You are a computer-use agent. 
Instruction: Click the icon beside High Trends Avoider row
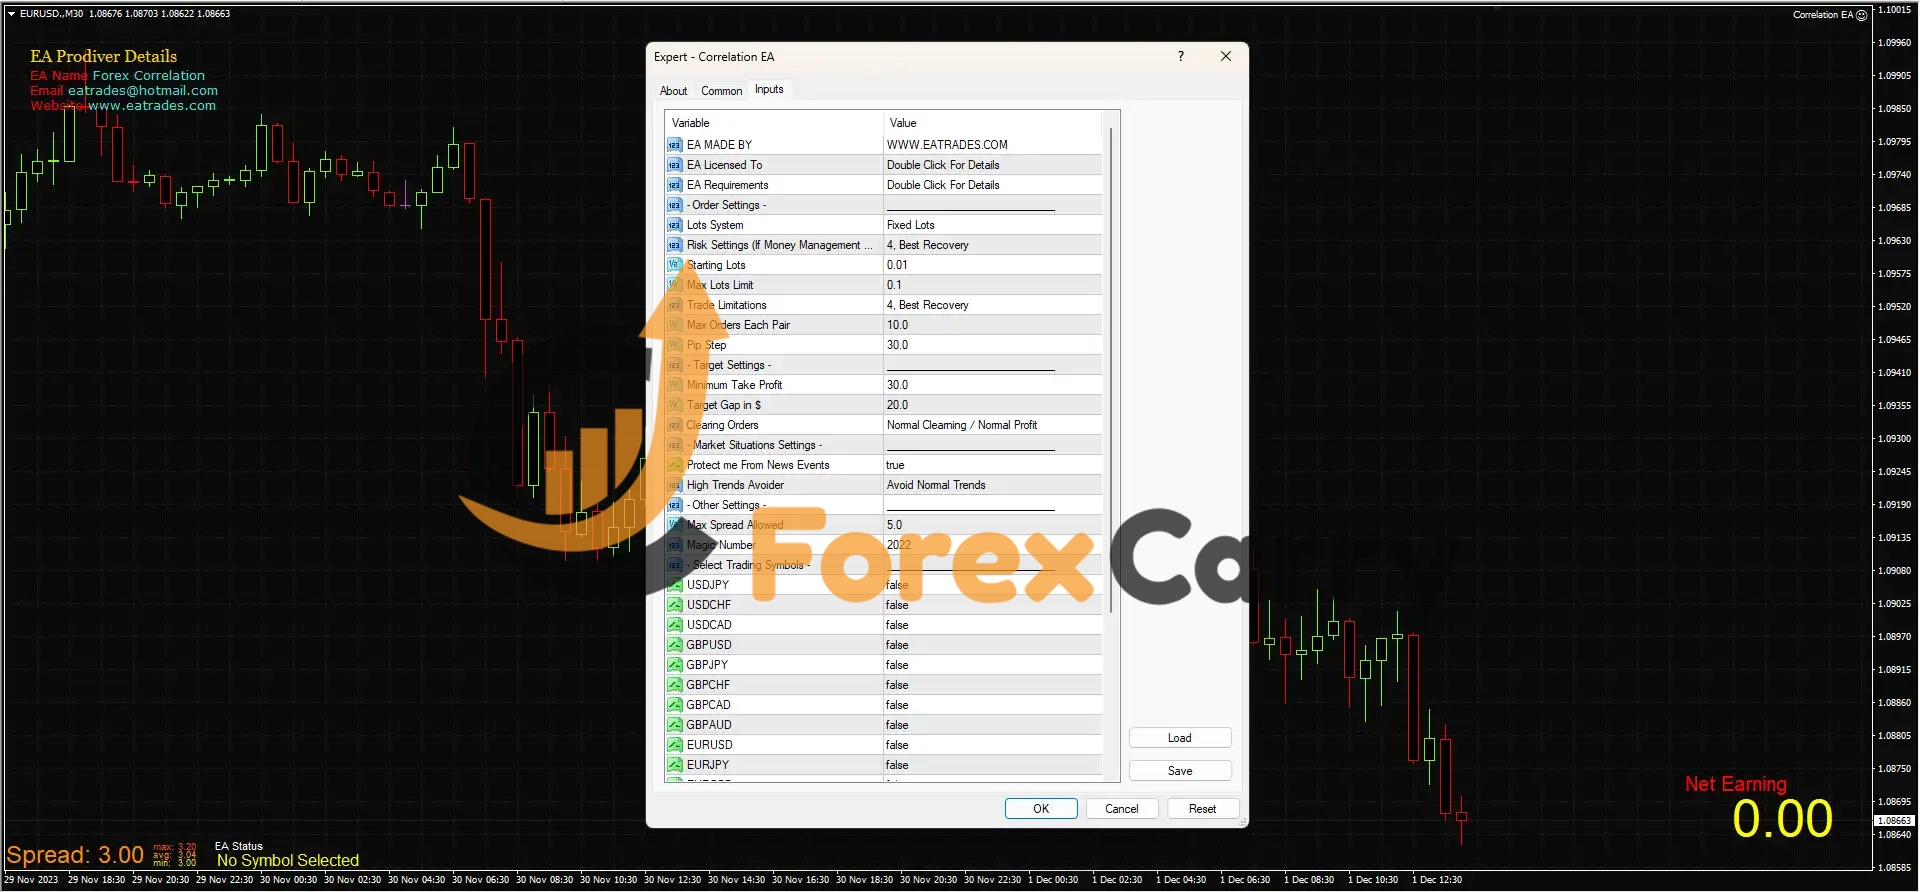click(674, 485)
